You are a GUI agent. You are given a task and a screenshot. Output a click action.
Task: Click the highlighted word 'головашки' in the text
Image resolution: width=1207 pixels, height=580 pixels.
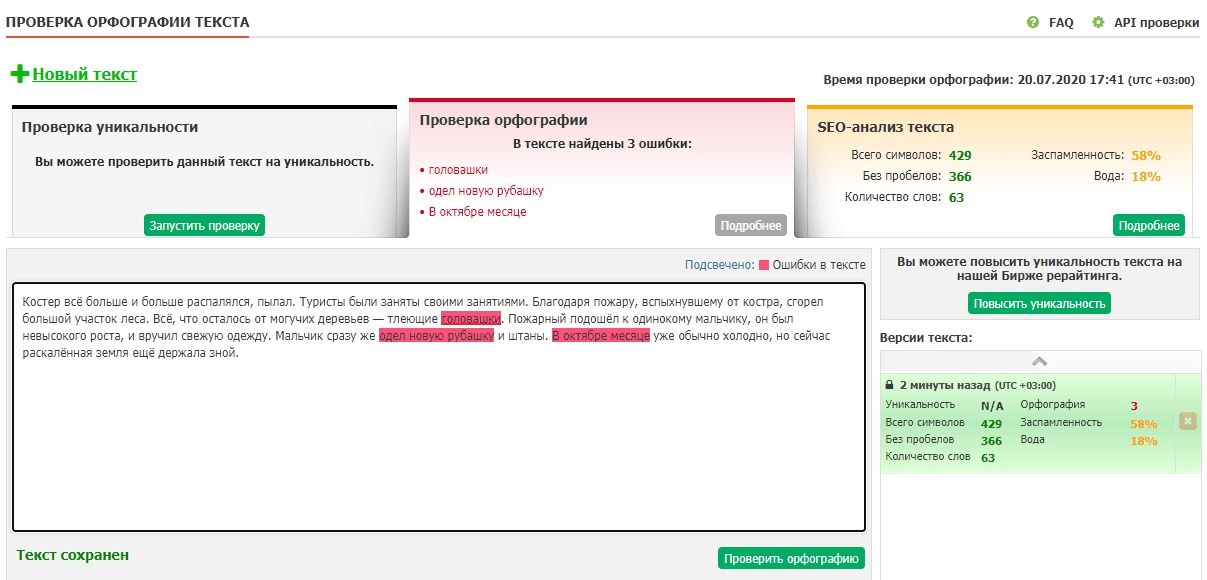click(x=471, y=318)
